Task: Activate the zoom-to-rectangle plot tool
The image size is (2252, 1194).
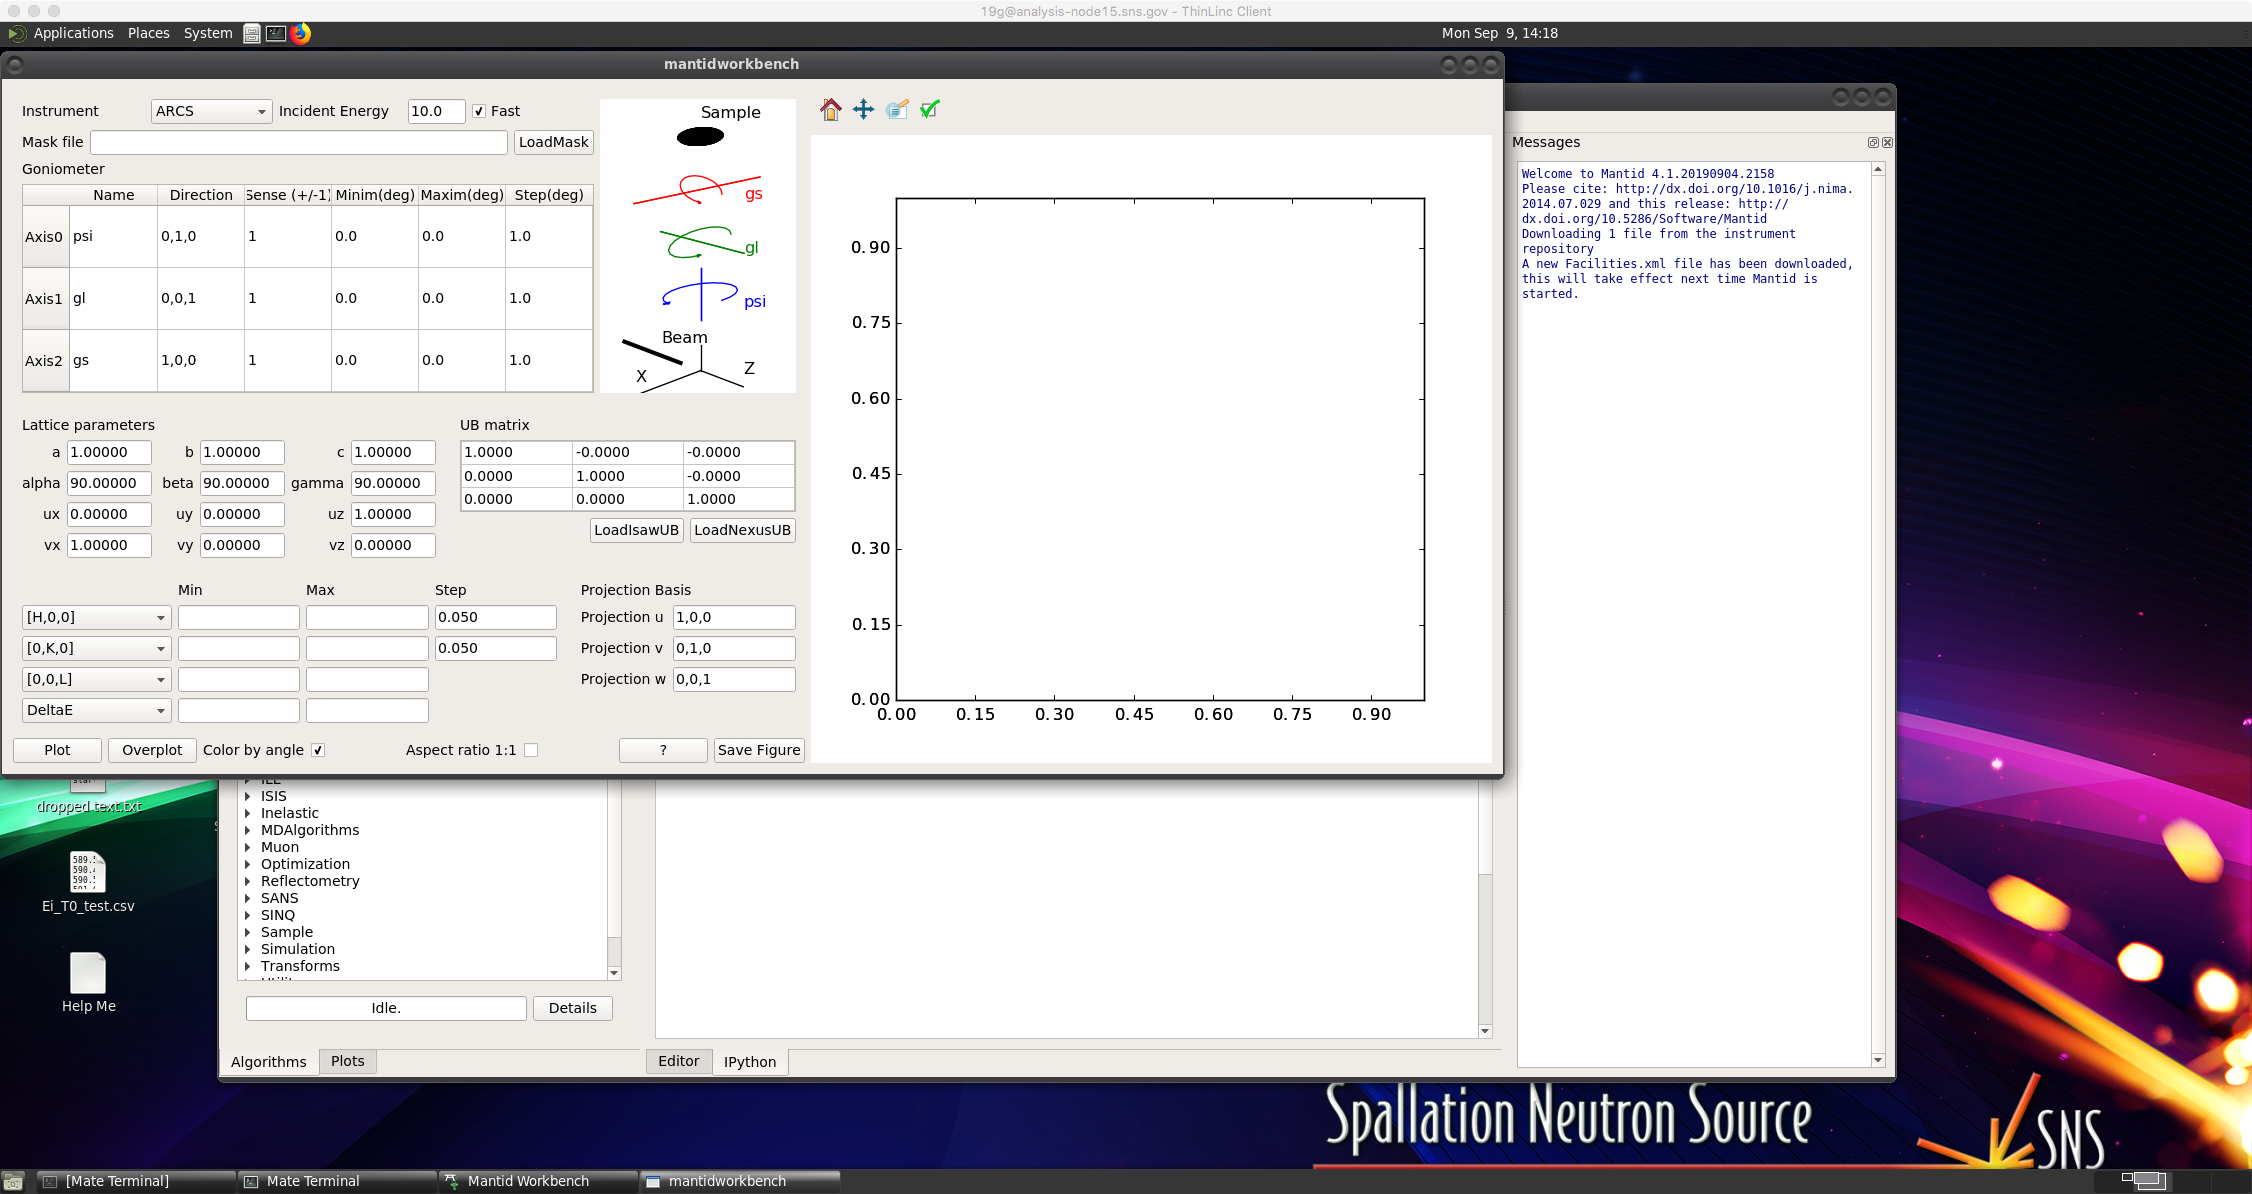Action: (897, 110)
